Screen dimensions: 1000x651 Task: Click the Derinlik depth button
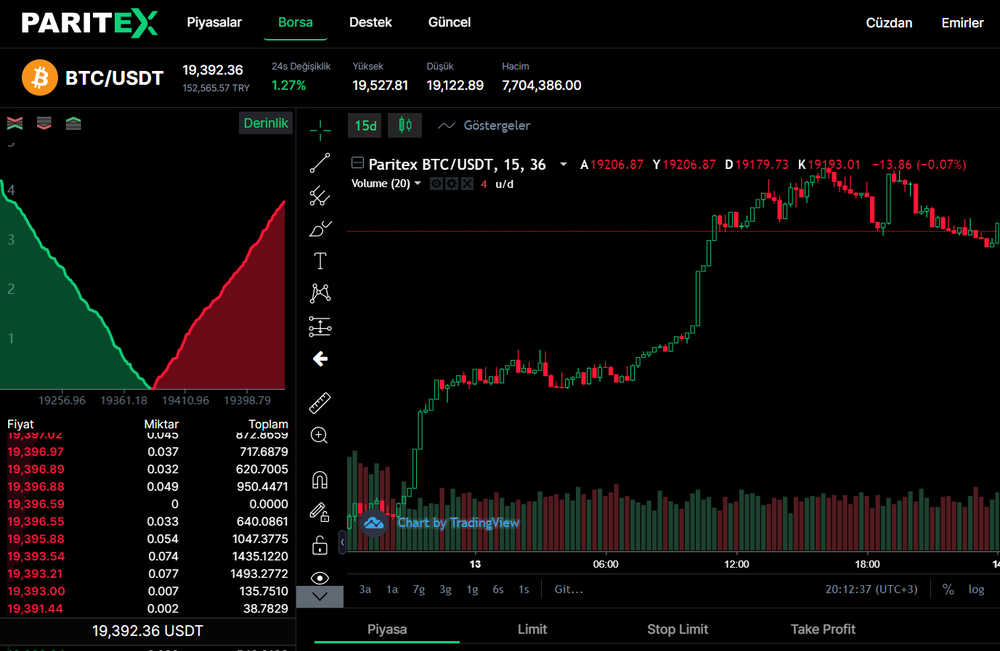click(x=266, y=123)
